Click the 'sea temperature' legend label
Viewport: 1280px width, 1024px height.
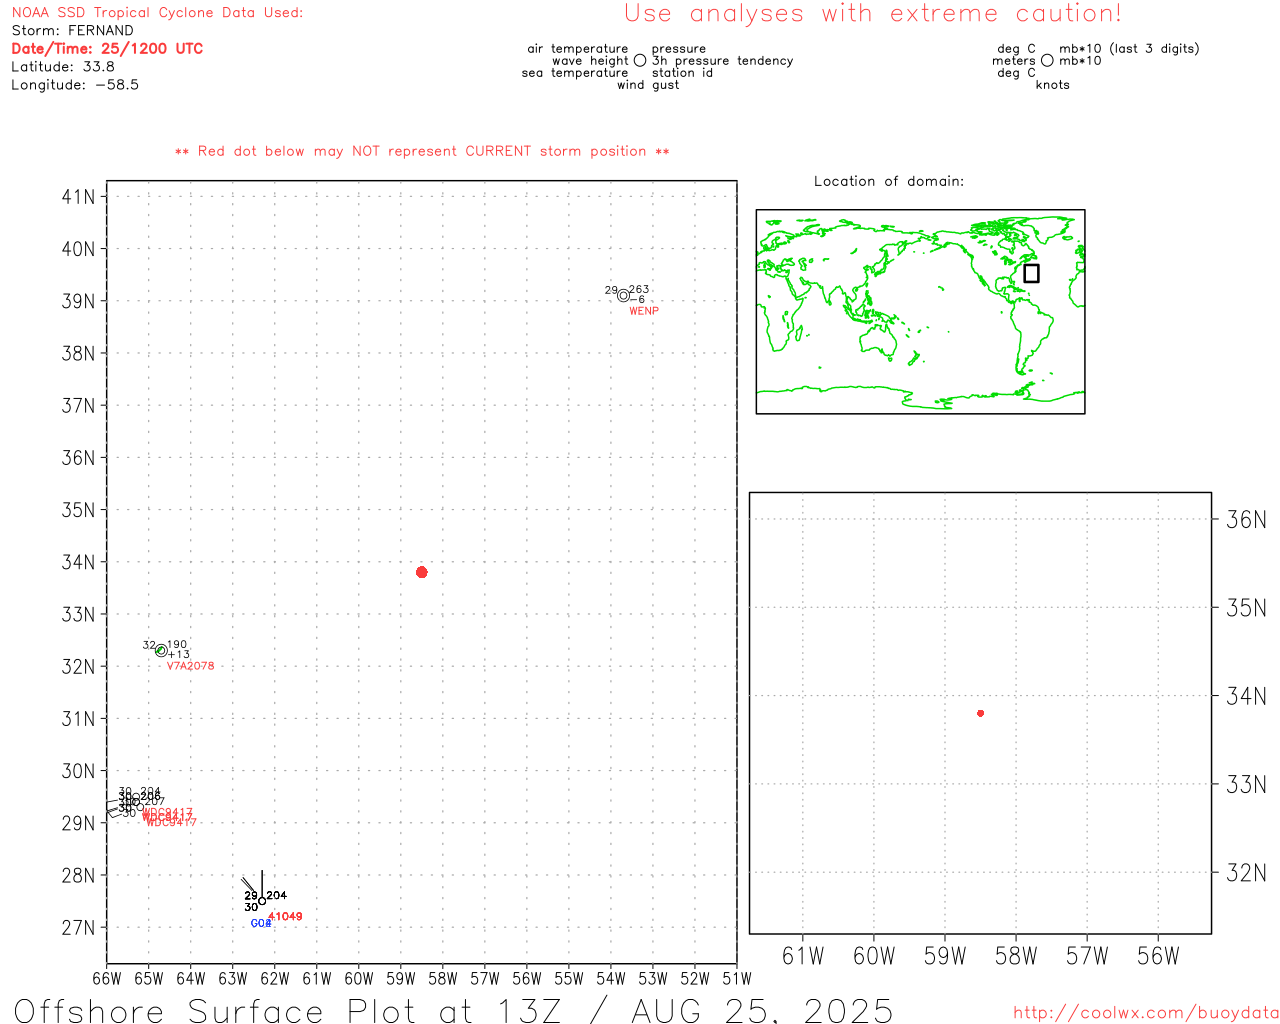coord(575,73)
